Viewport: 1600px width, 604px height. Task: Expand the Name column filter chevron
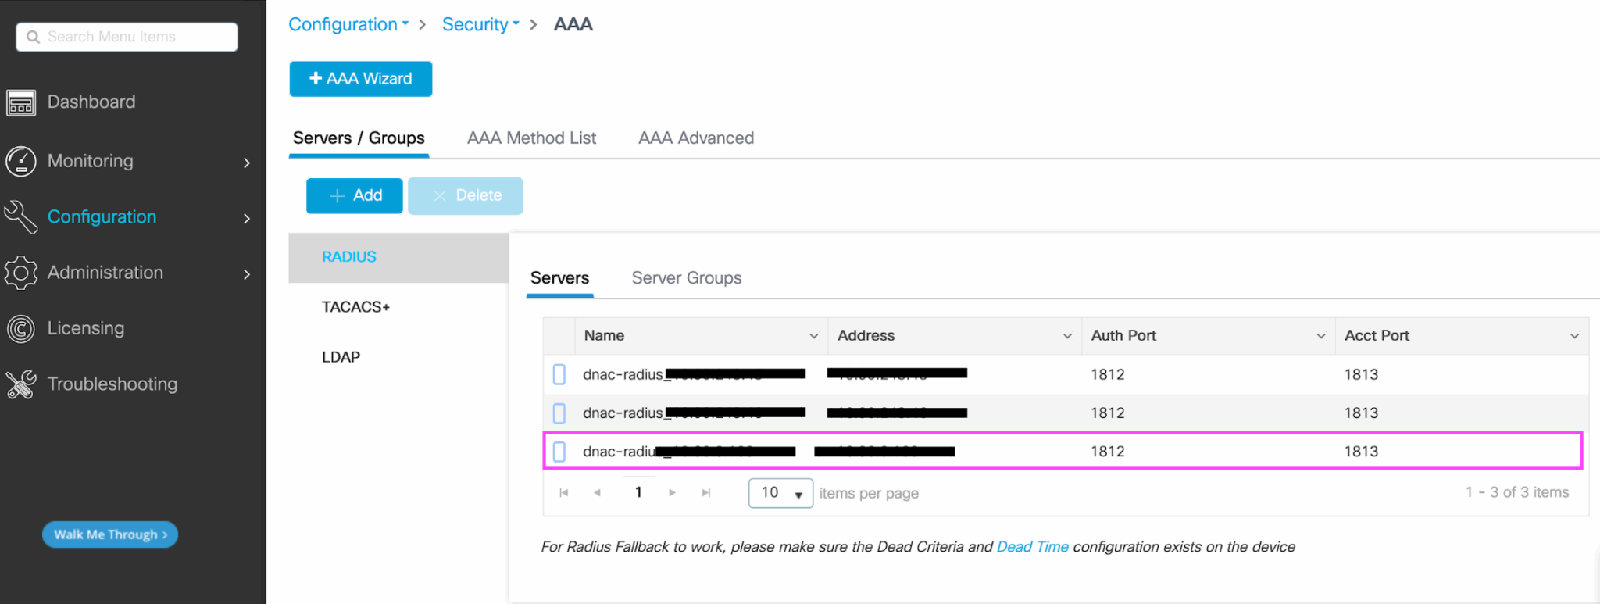[814, 336]
